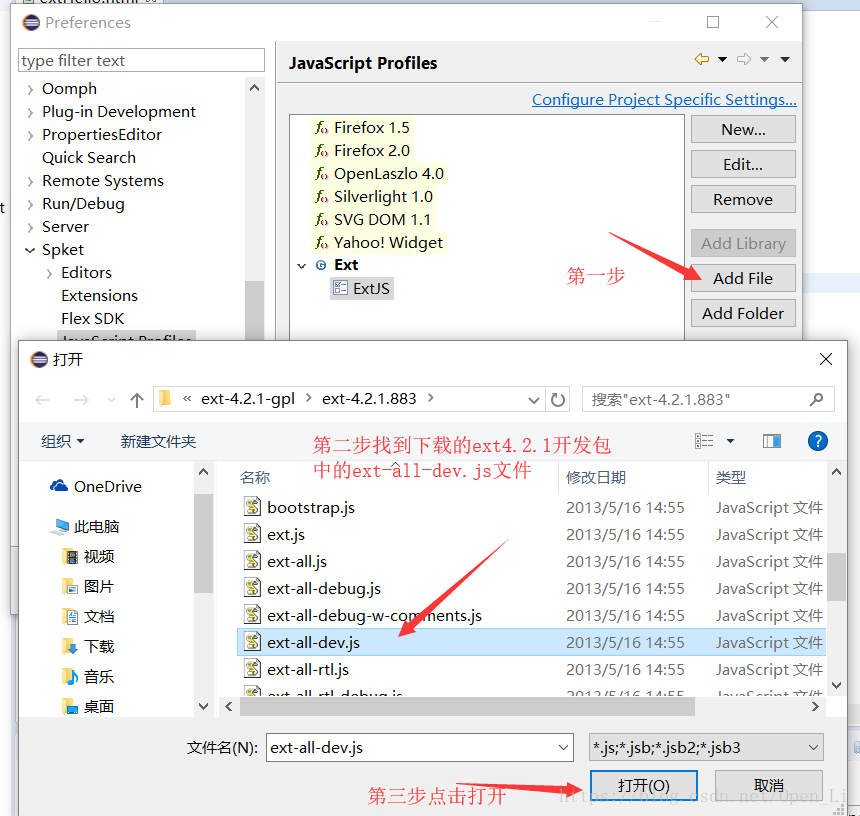860x816 pixels.
Task: Click the Remove profile button
Action: [743, 200]
